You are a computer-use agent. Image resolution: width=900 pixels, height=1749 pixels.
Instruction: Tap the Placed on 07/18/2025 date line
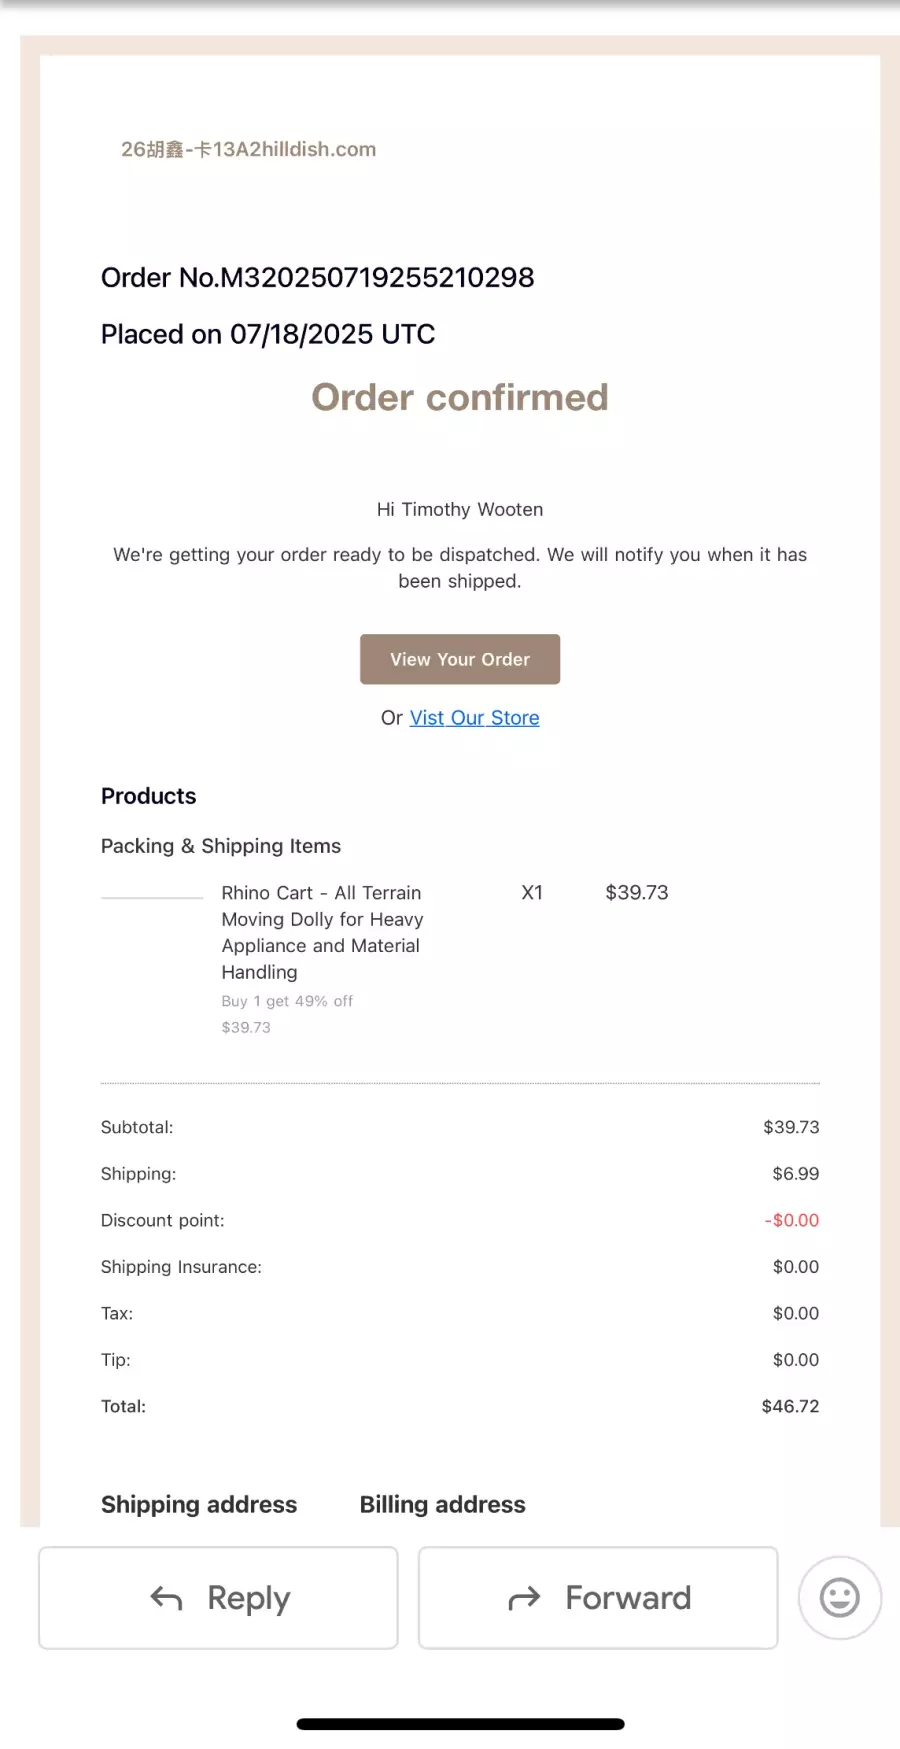(268, 334)
